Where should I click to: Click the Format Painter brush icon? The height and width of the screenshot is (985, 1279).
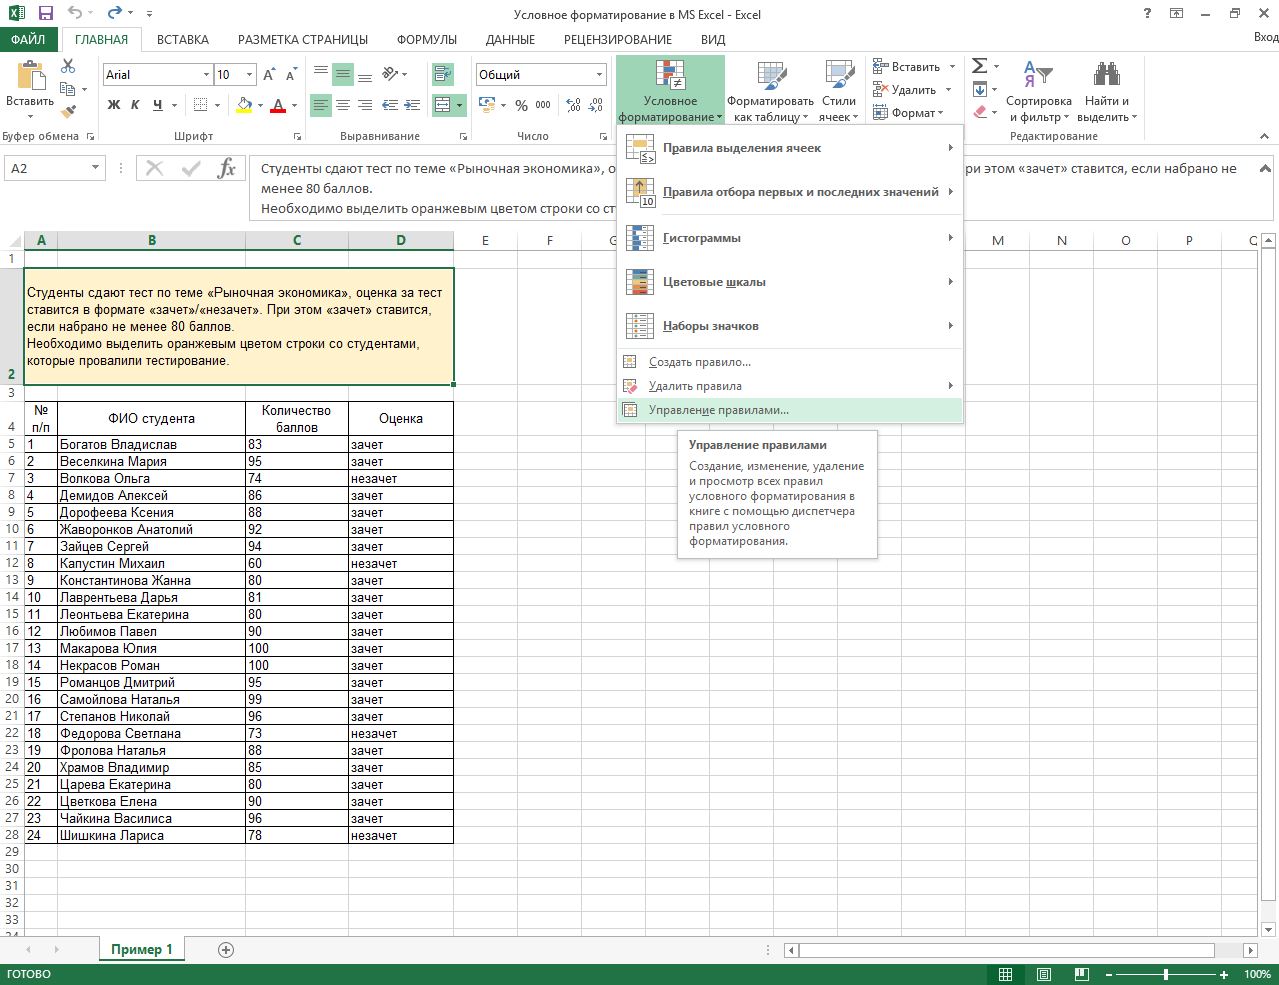point(68,112)
